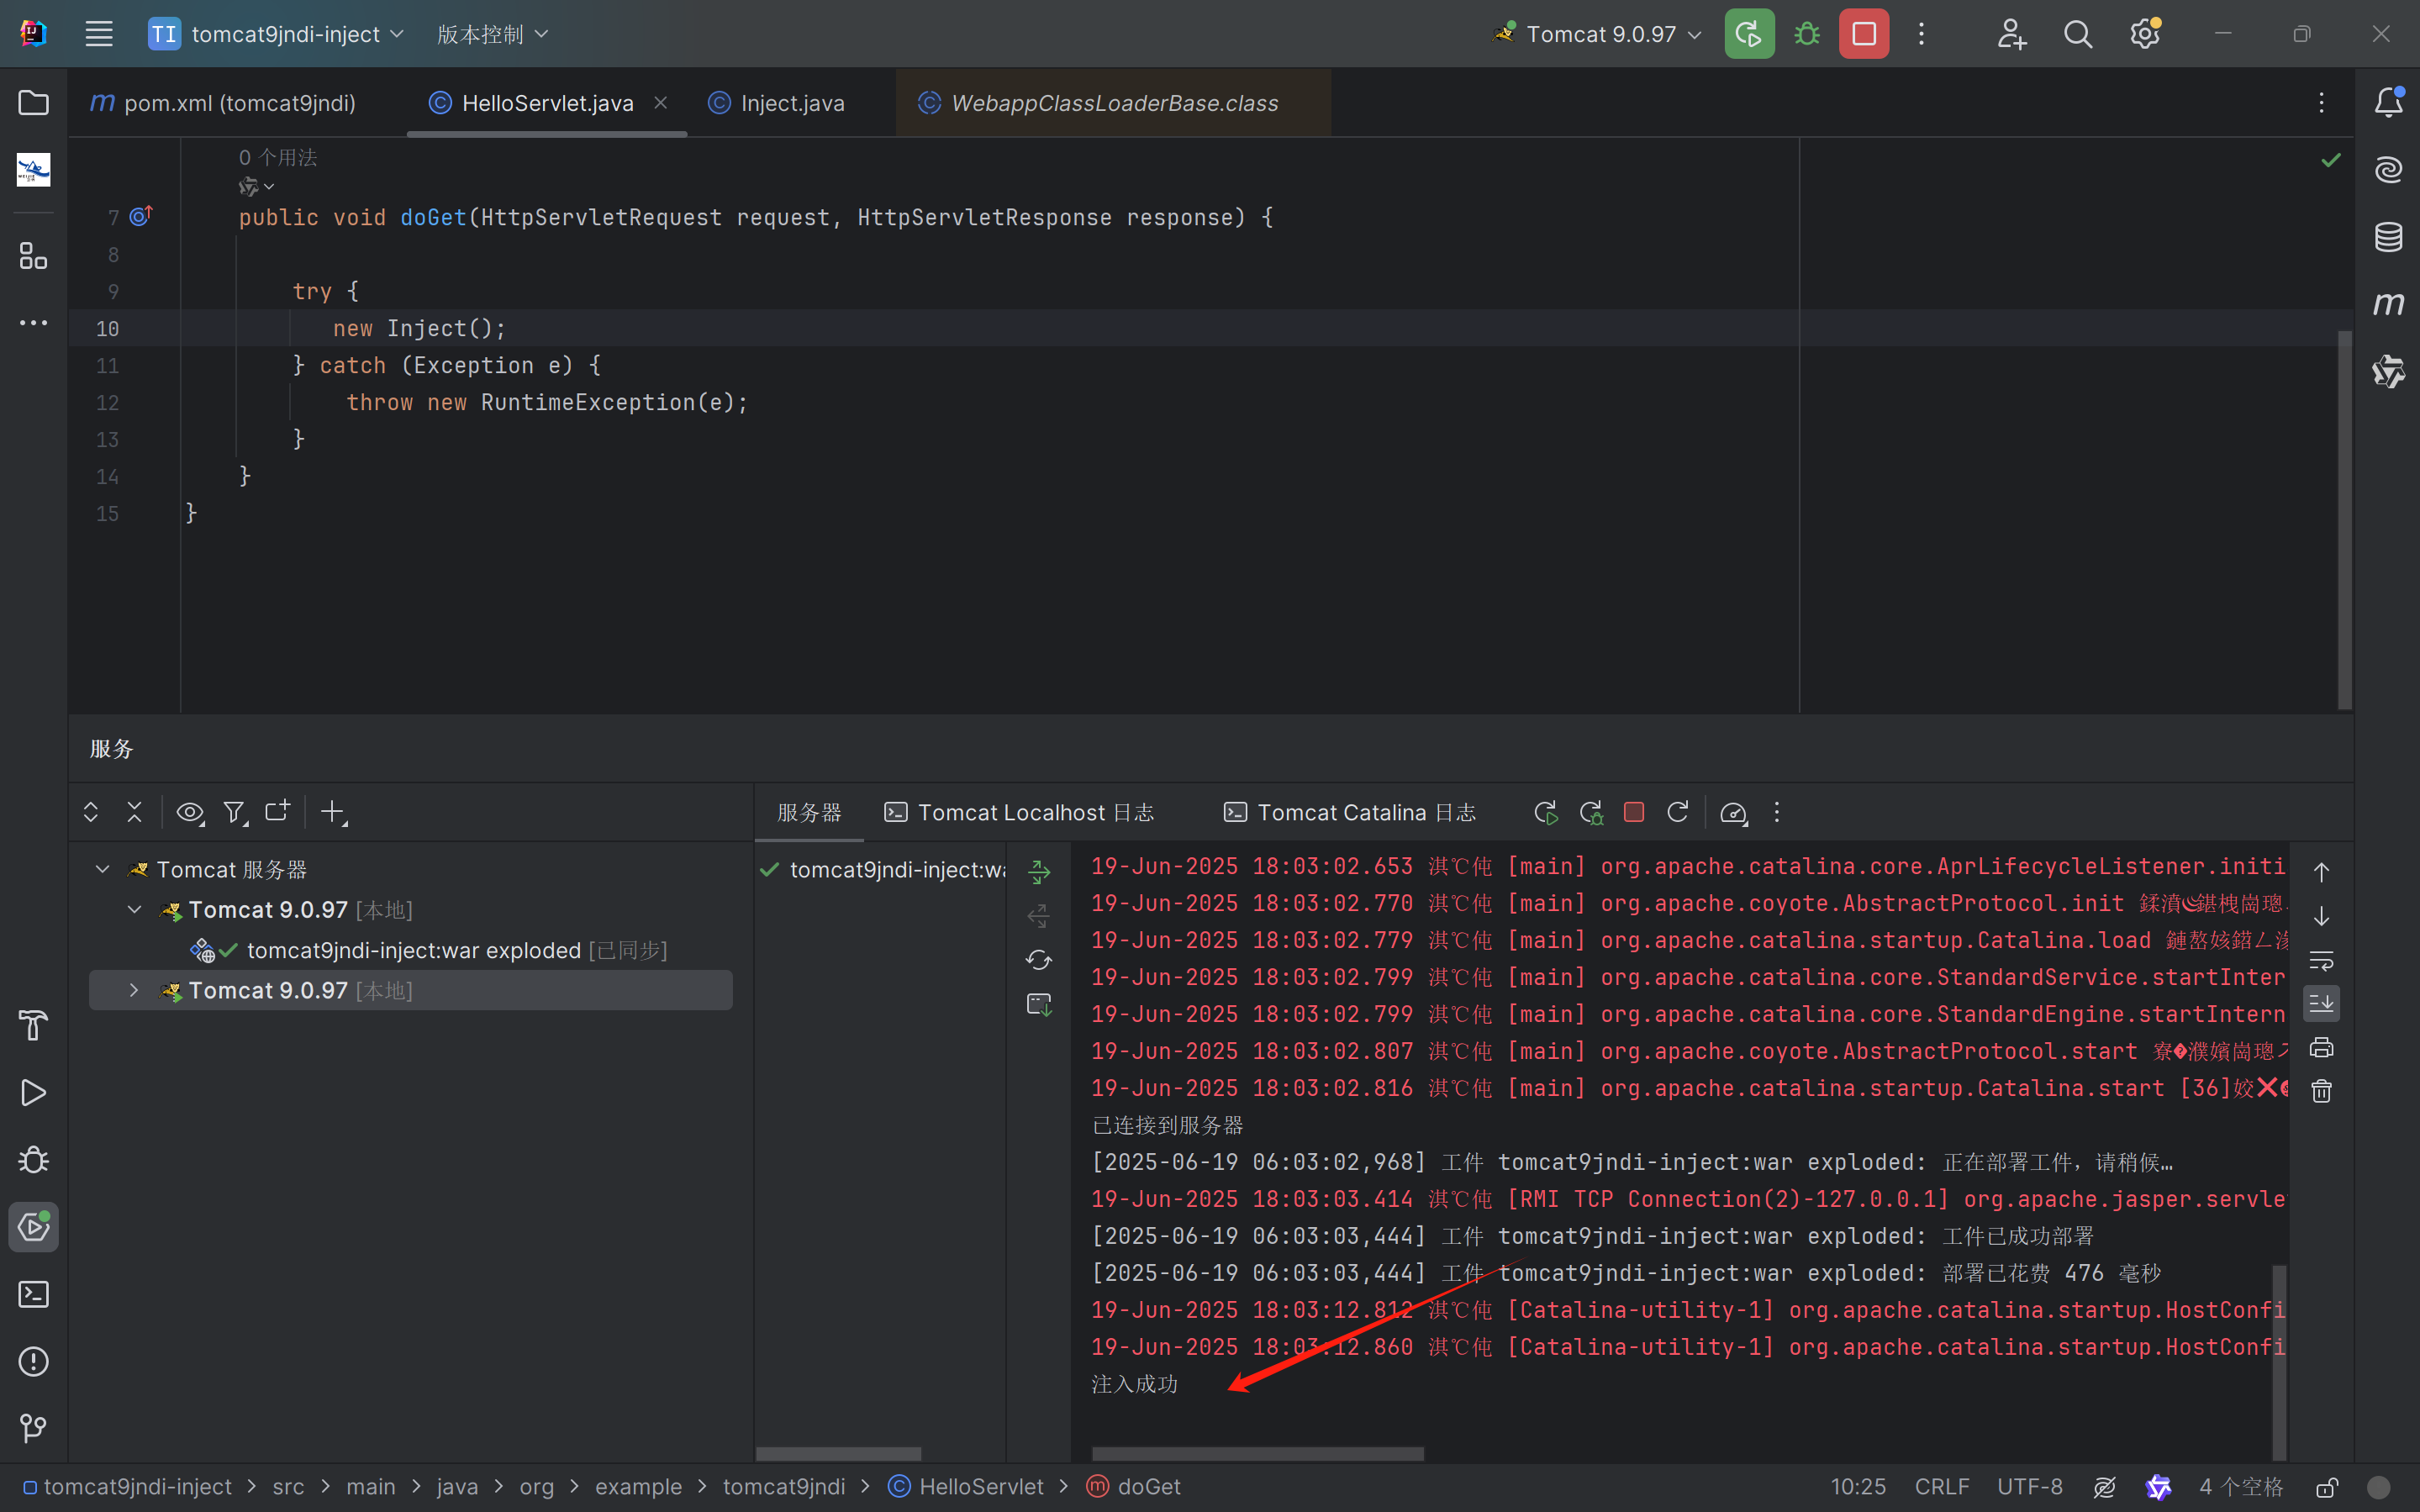Click the print console icon
The height and width of the screenshot is (1512, 2420).
pyautogui.click(x=2321, y=1047)
